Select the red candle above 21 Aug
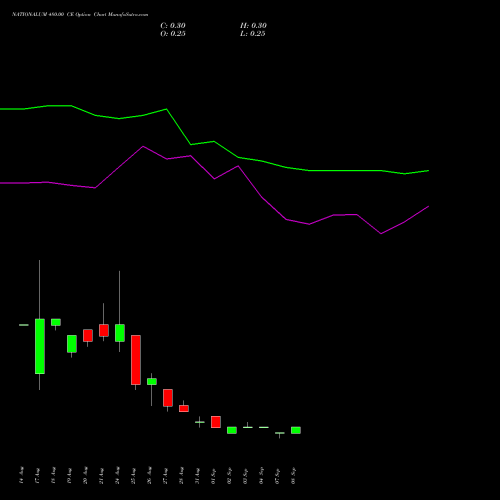This screenshot has width=500, height=500. [104, 330]
